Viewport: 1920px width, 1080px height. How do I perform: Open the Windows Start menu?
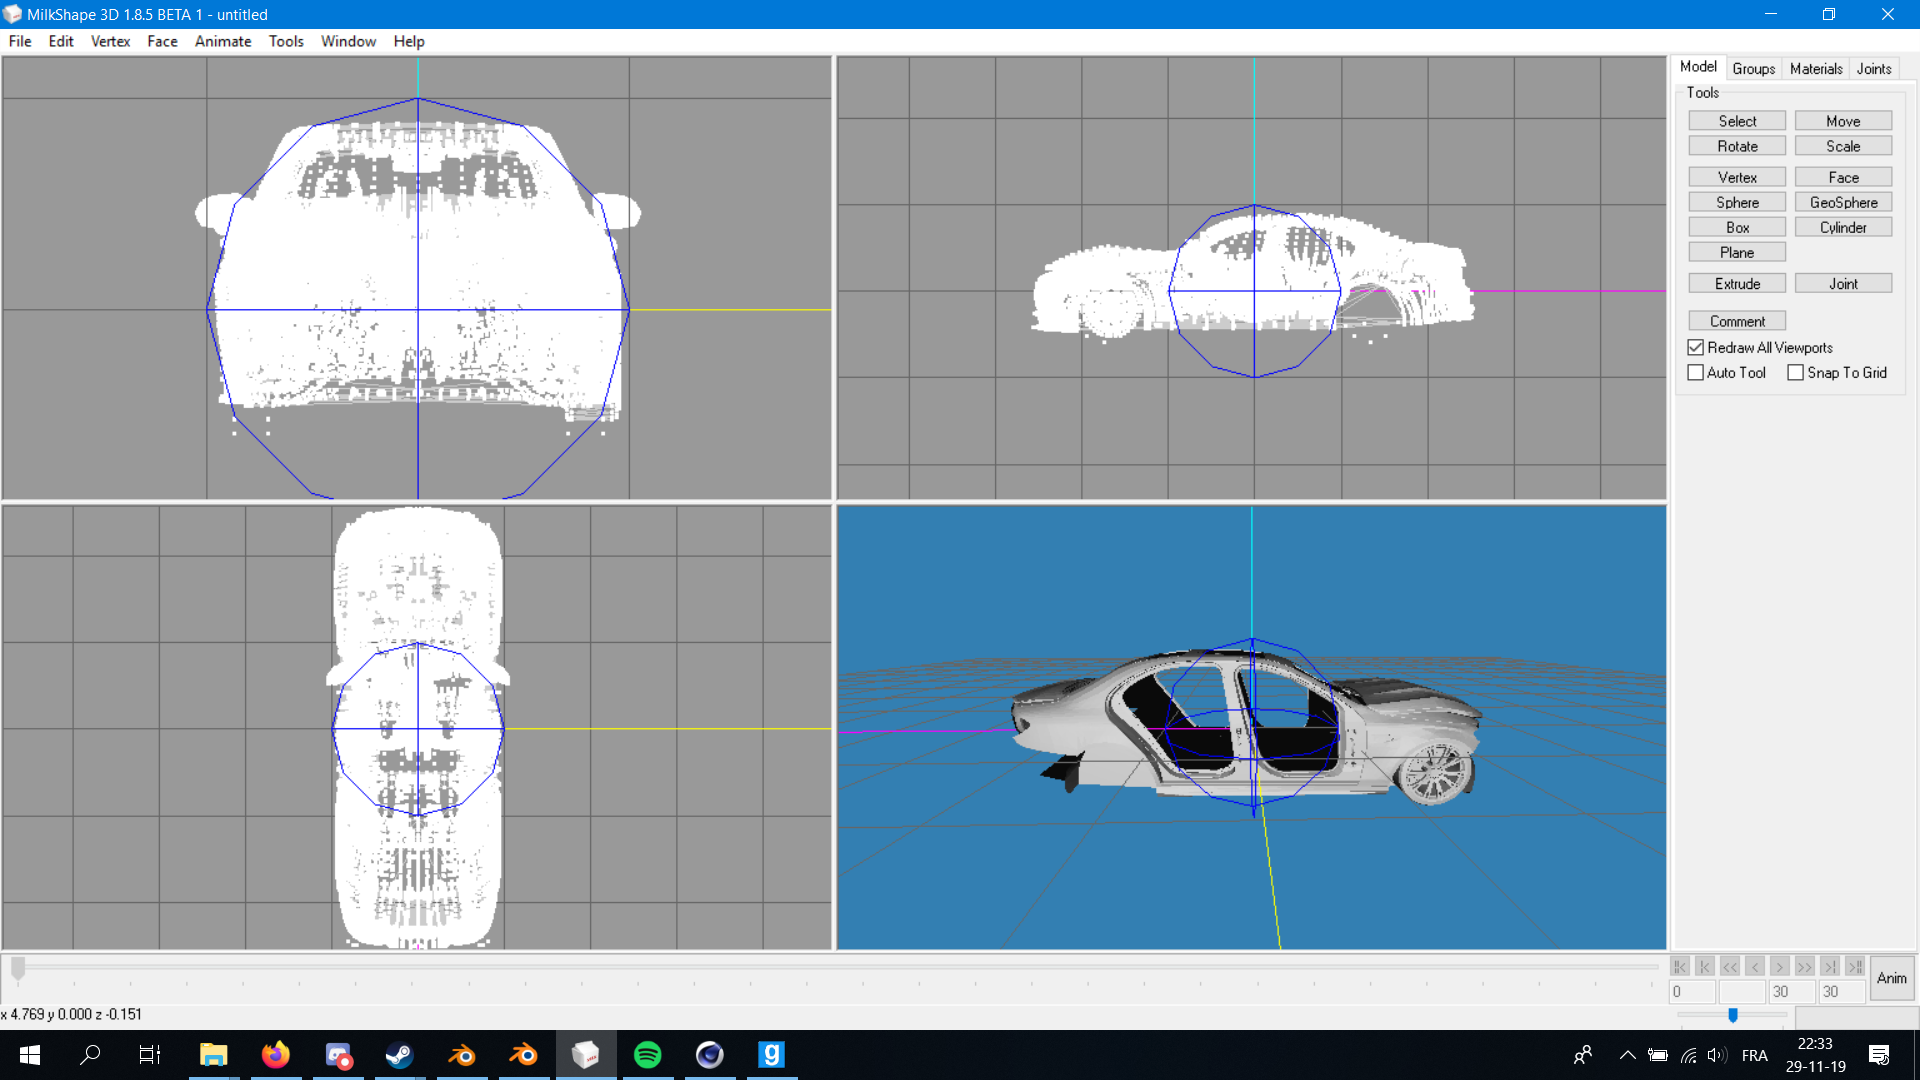(x=29, y=1055)
